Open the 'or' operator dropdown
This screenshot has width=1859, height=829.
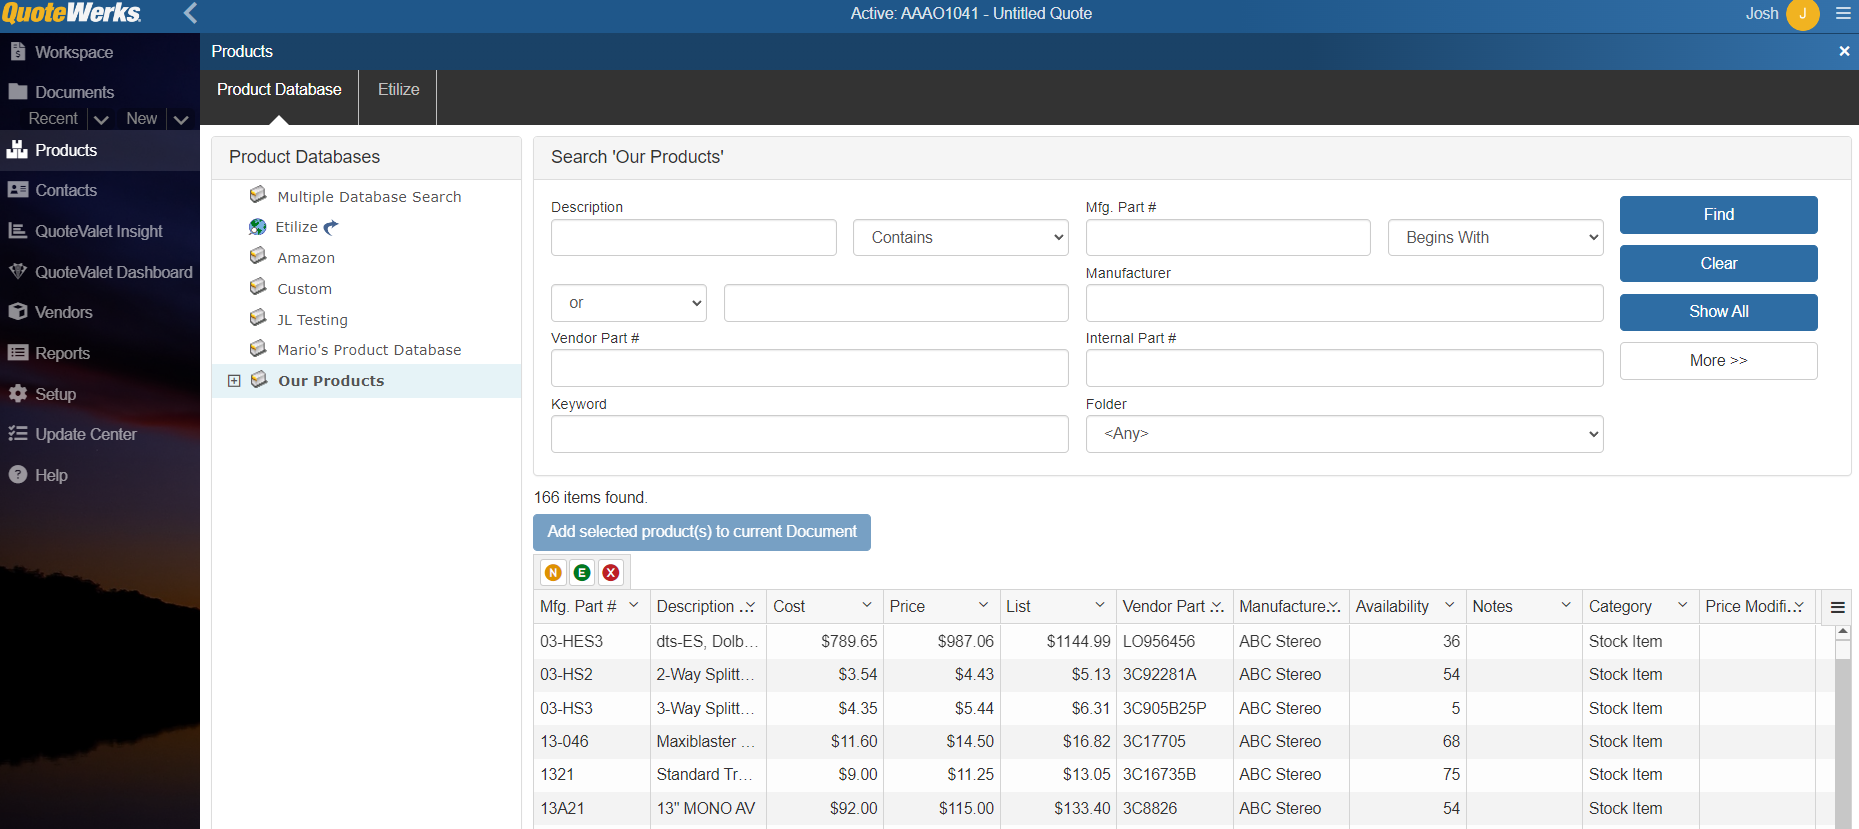(629, 303)
